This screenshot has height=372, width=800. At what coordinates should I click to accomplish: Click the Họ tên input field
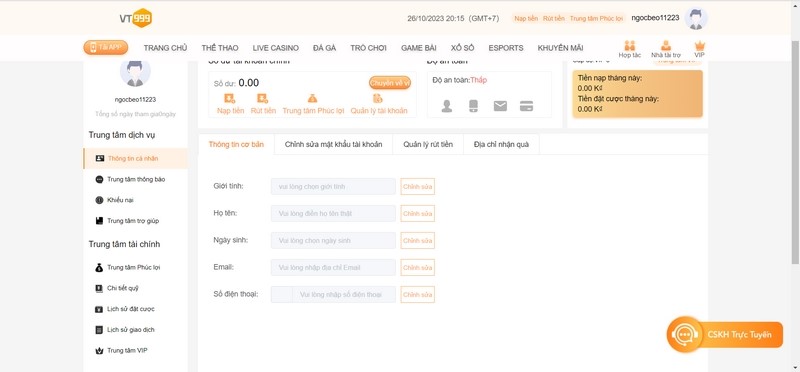tap(333, 213)
